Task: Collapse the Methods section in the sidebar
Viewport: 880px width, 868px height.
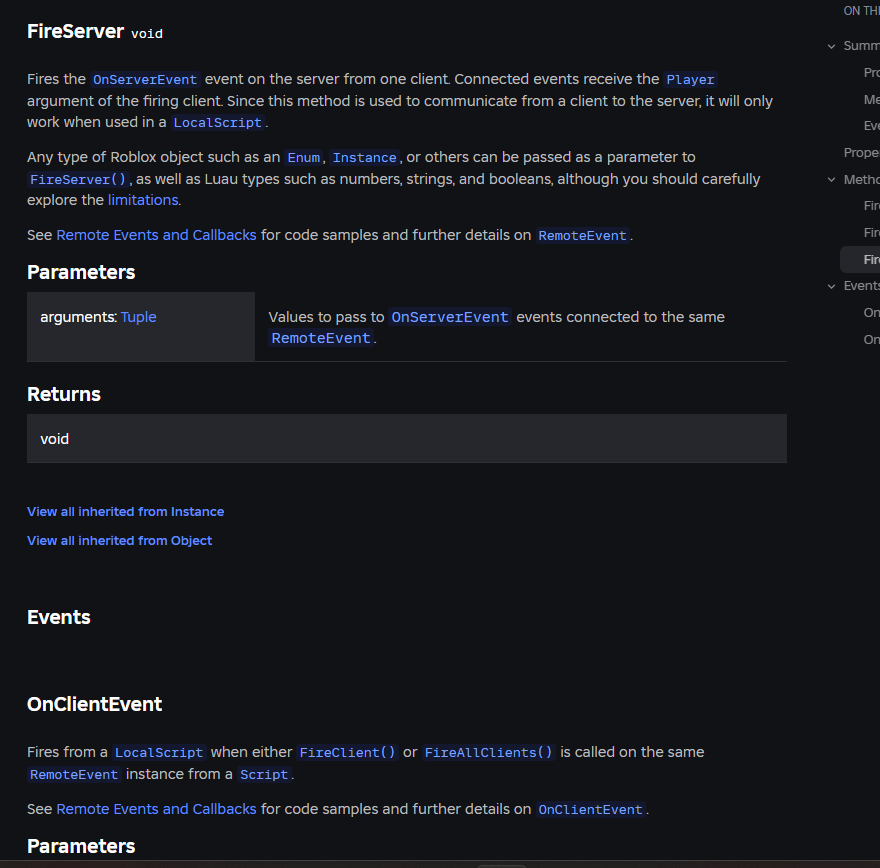Action: click(830, 179)
